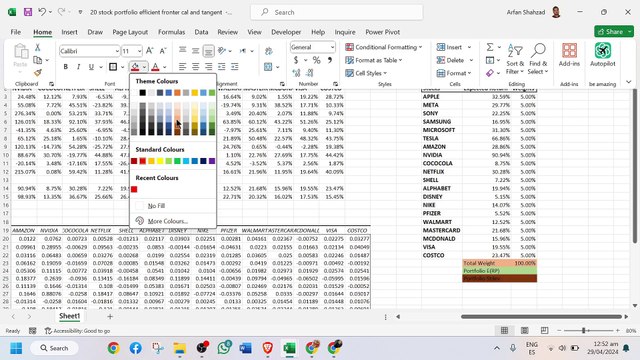Open Excel from the taskbar

289,348
